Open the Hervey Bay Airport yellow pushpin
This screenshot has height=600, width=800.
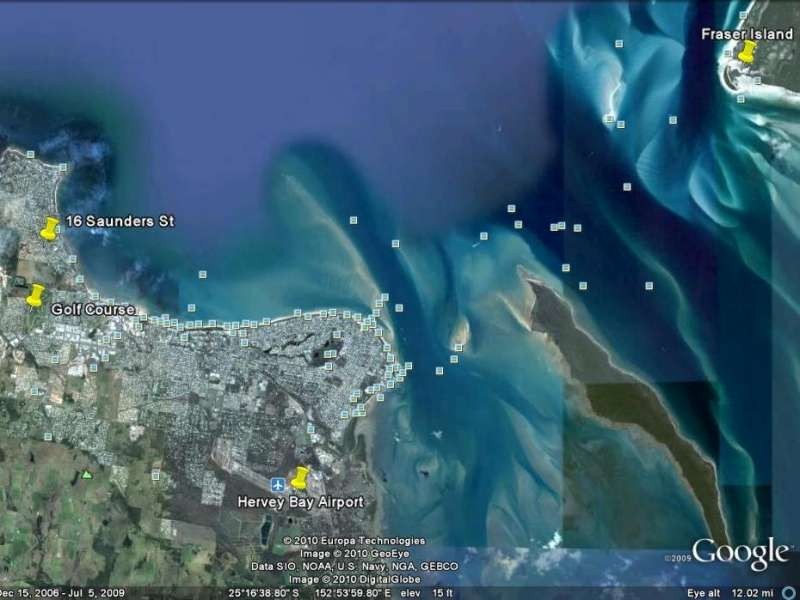(x=299, y=477)
